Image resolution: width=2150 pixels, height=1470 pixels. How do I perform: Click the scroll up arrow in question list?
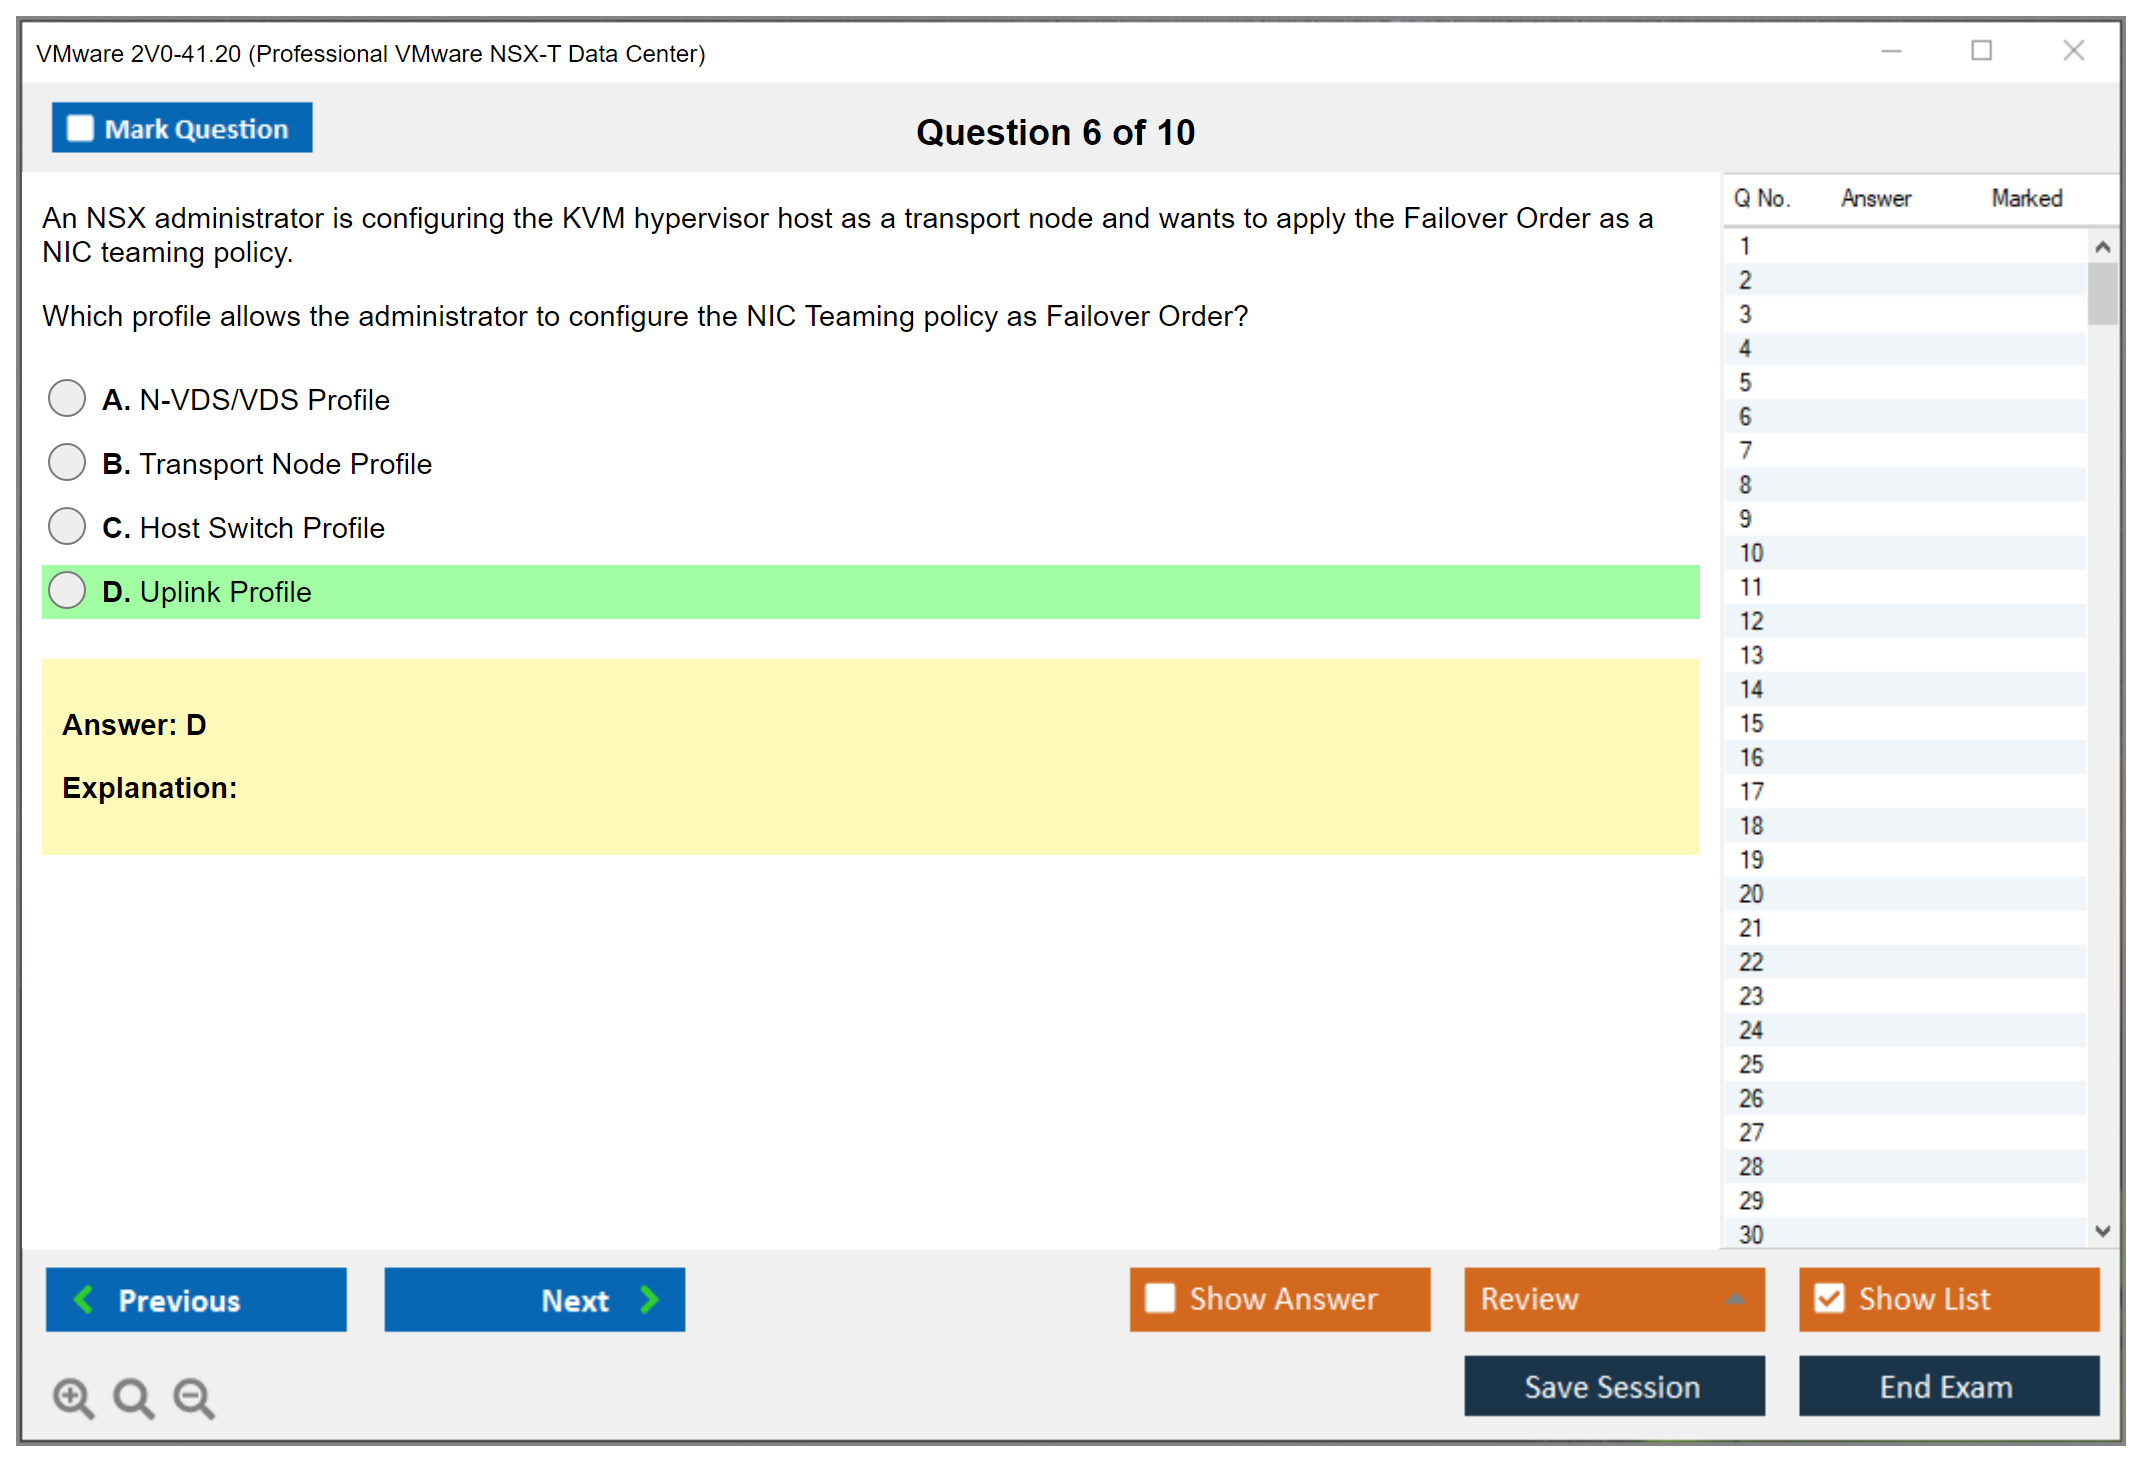tap(2102, 247)
